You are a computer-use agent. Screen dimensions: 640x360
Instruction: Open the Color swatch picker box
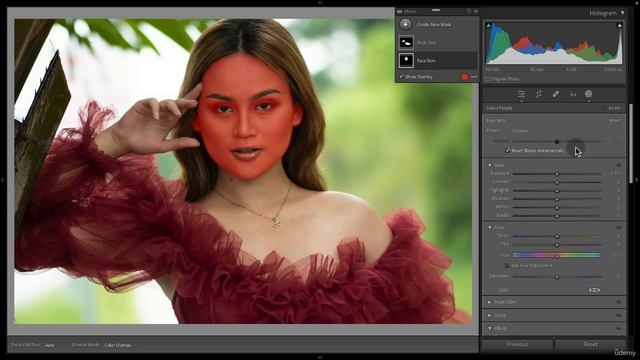tap(594, 290)
